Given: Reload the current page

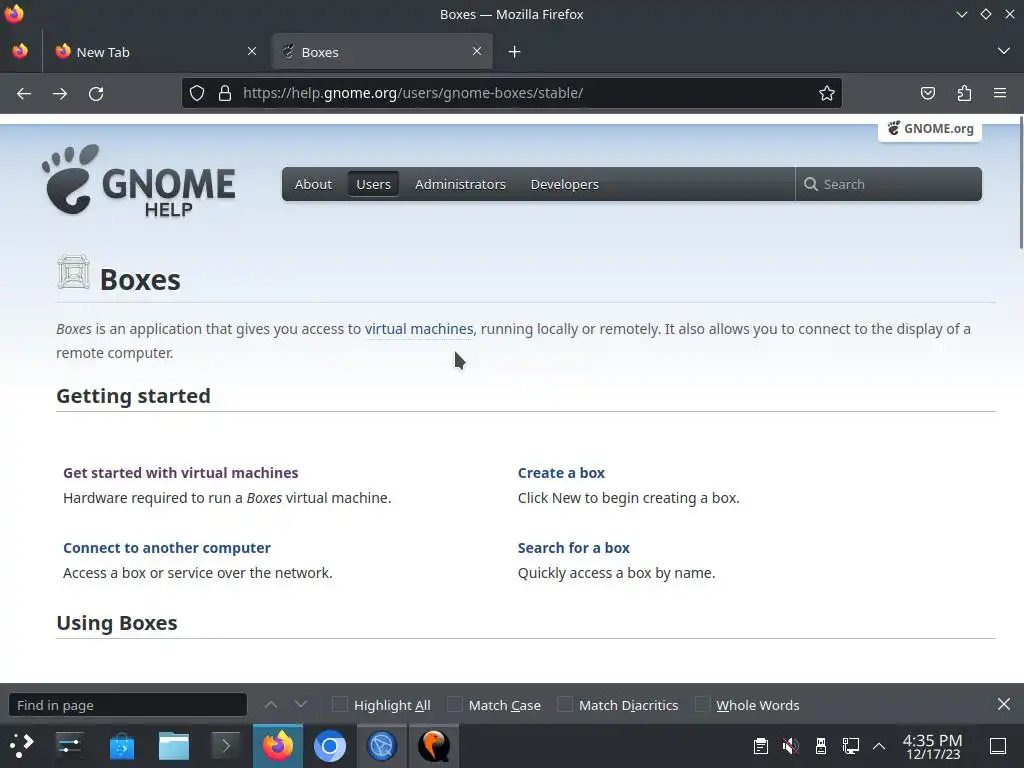Looking at the screenshot, I should pos(96,93).
